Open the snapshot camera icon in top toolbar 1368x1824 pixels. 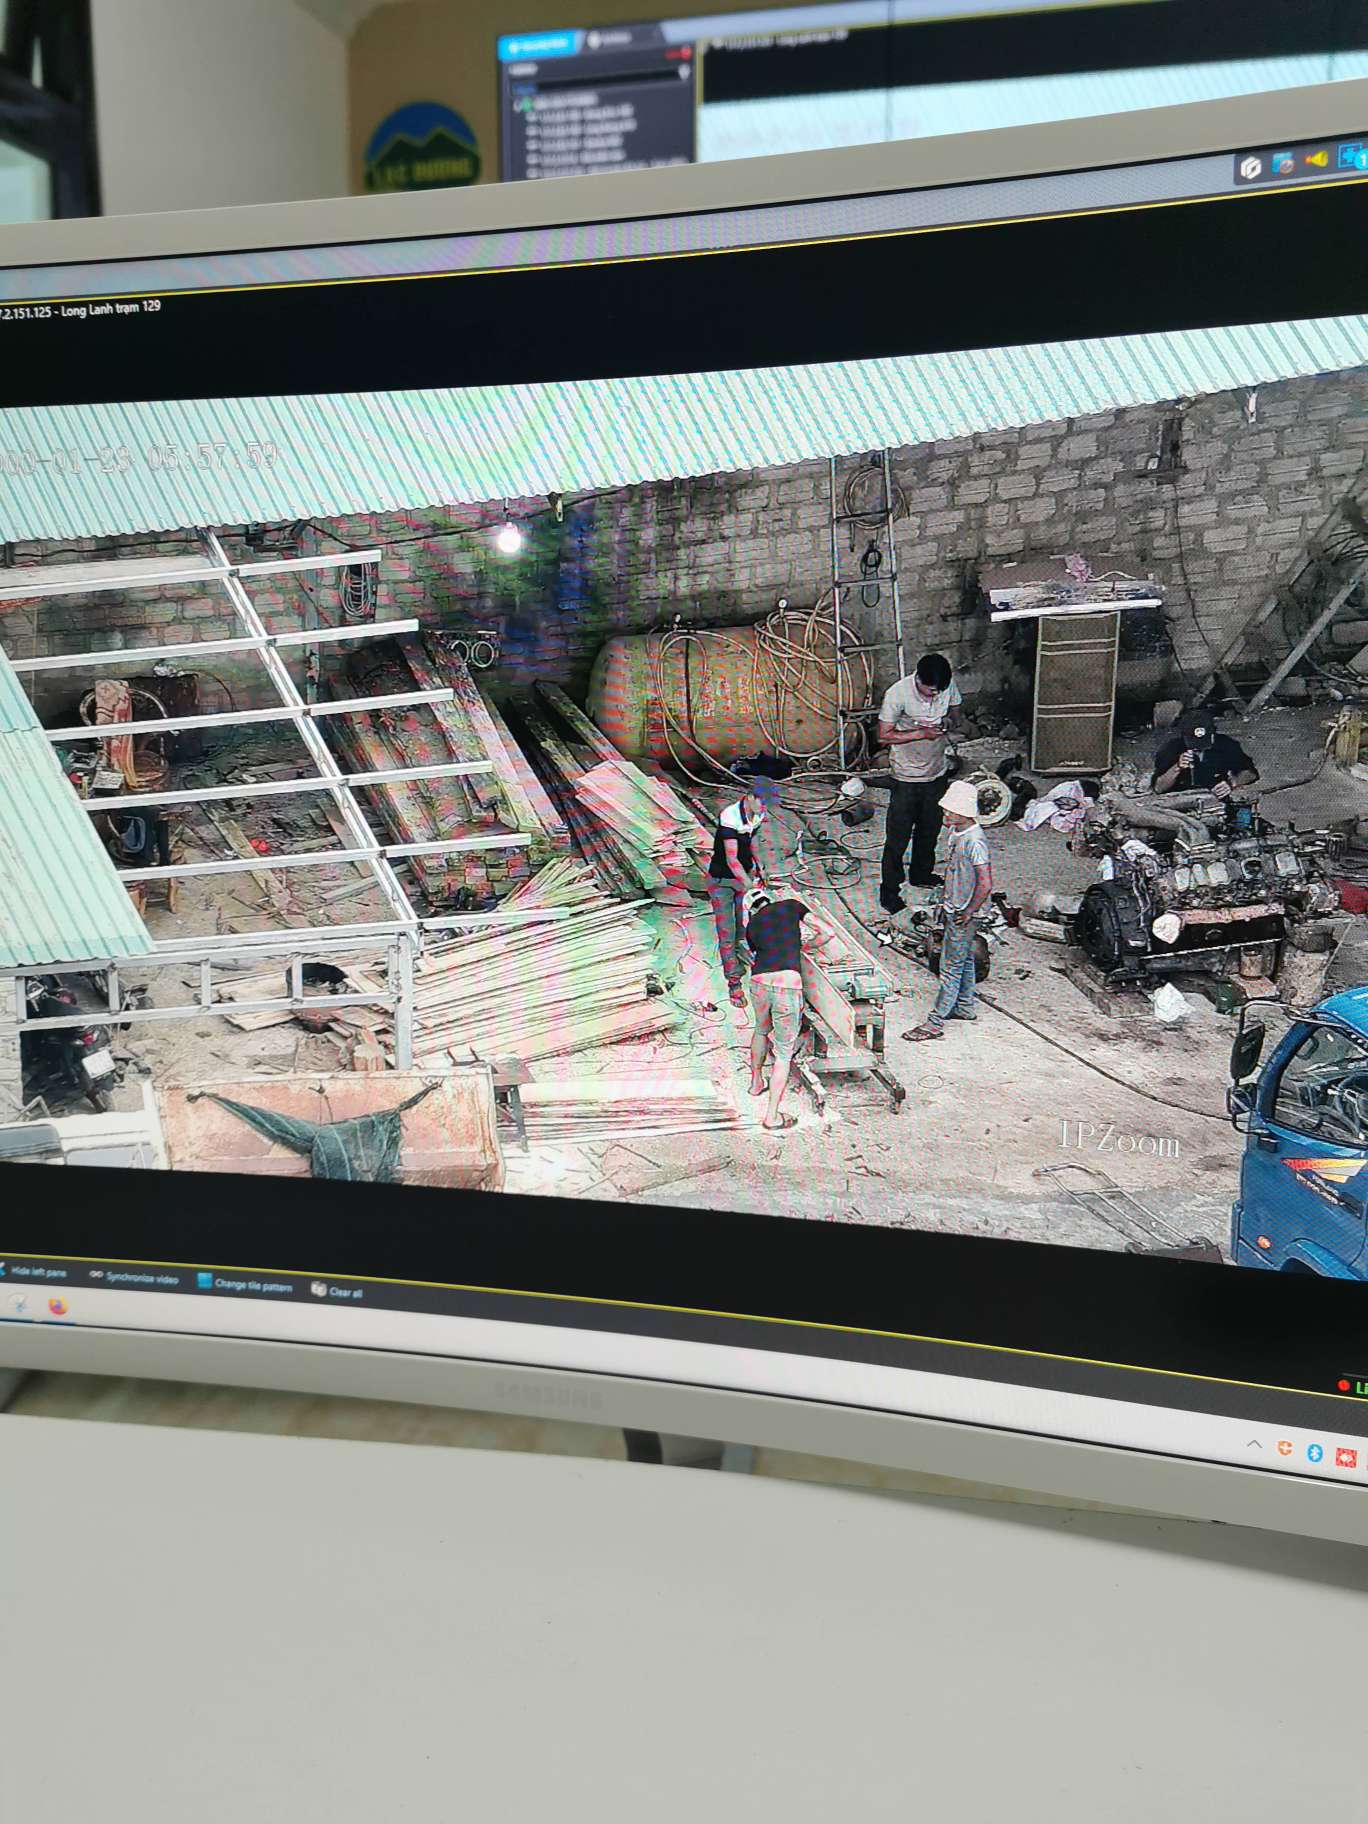1283,164
